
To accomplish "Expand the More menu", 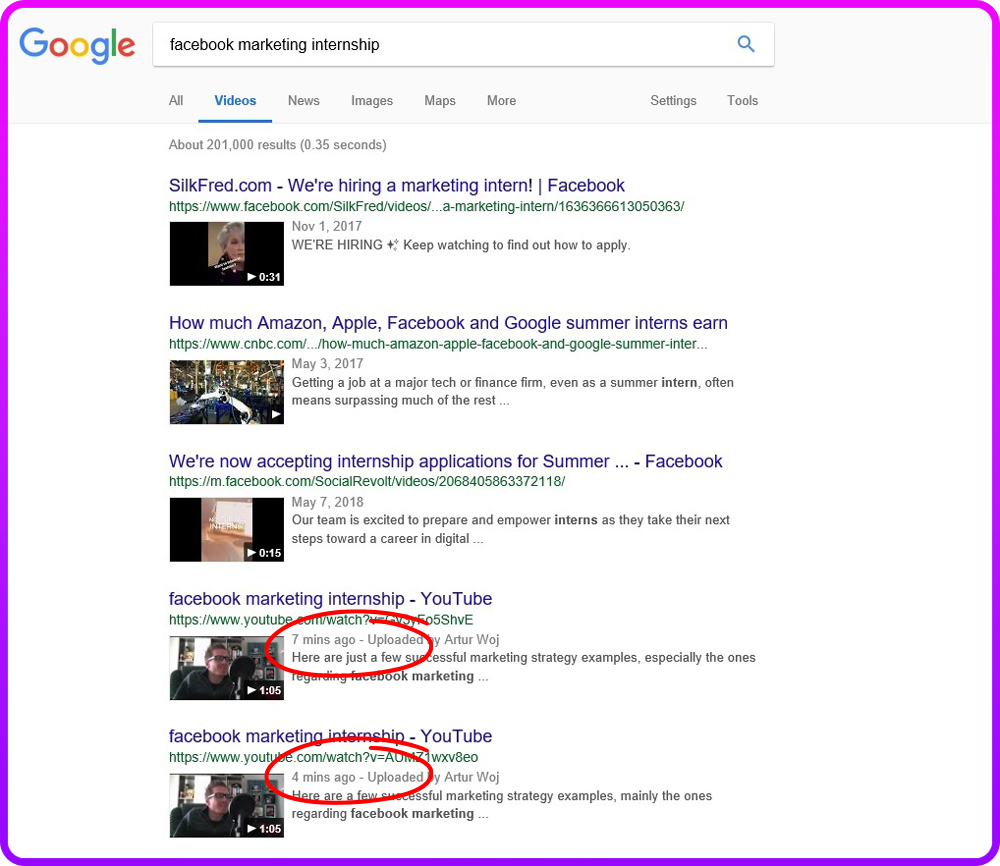I will pyautogui.click(x=501, y=101).
